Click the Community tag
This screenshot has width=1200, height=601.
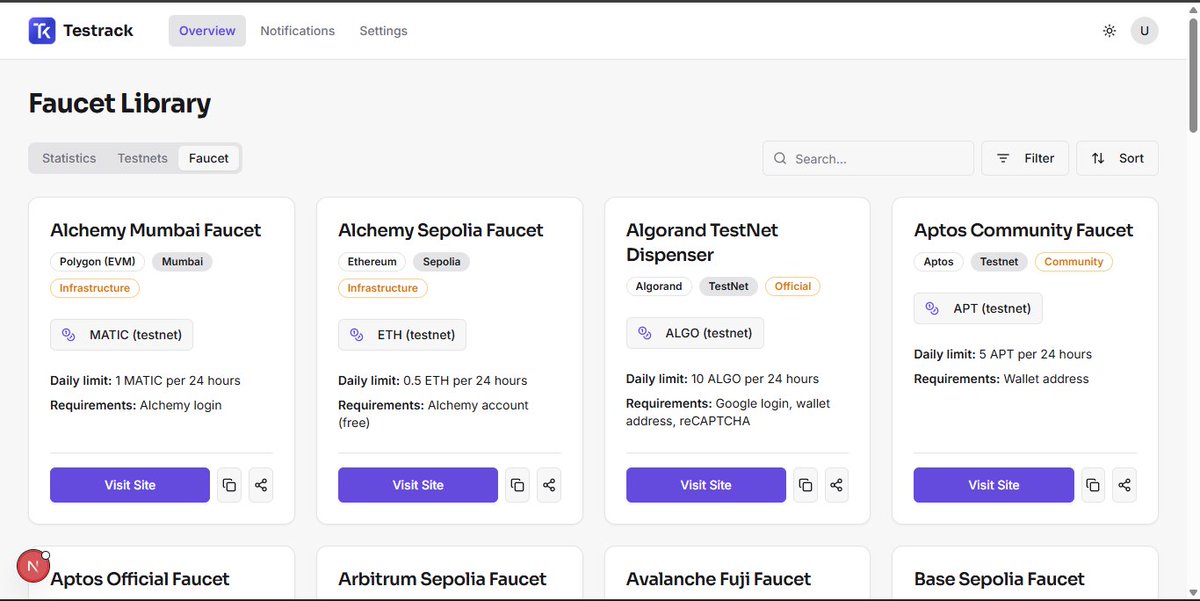click(x=1074, y=262)
